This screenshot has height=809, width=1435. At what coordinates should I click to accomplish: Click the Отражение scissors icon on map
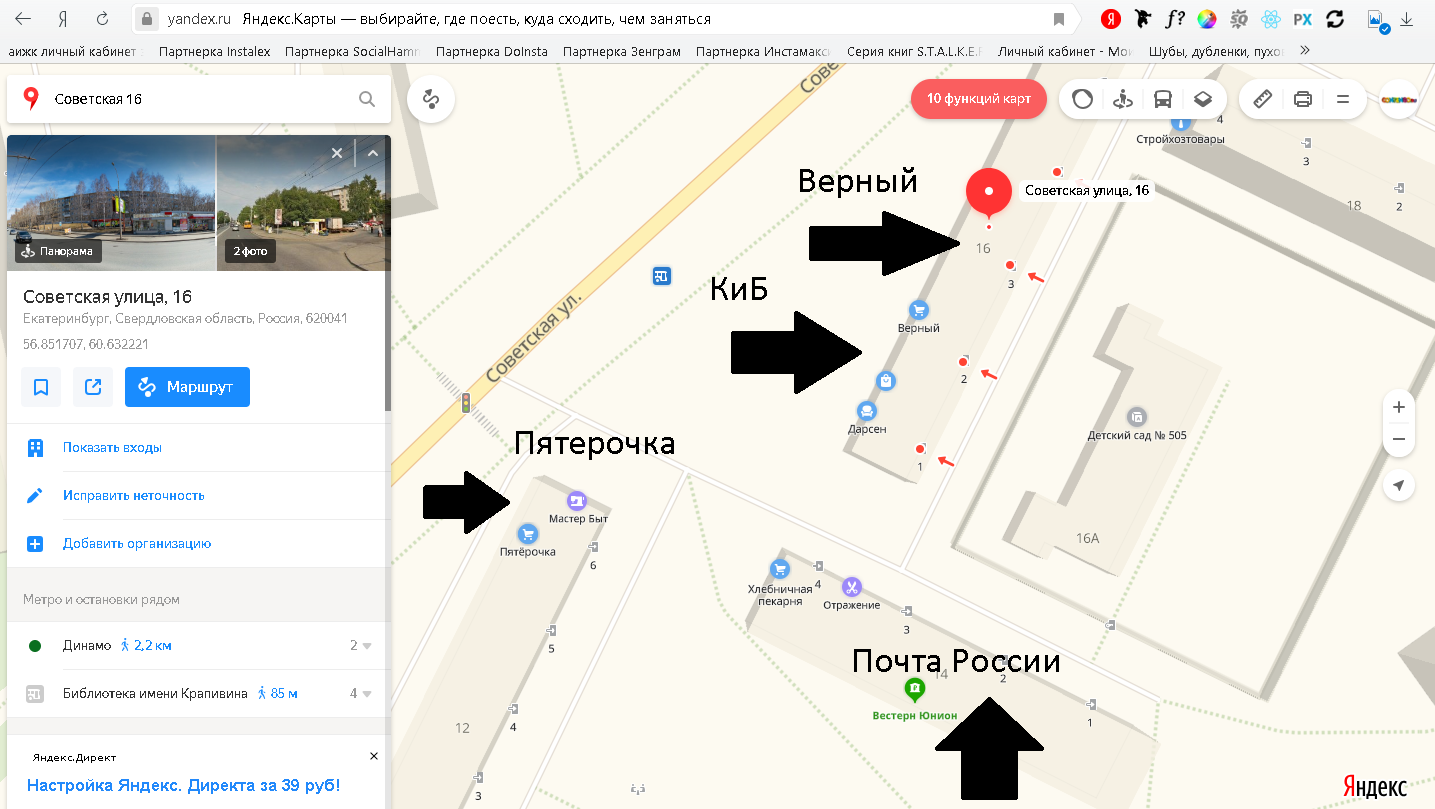851,586
